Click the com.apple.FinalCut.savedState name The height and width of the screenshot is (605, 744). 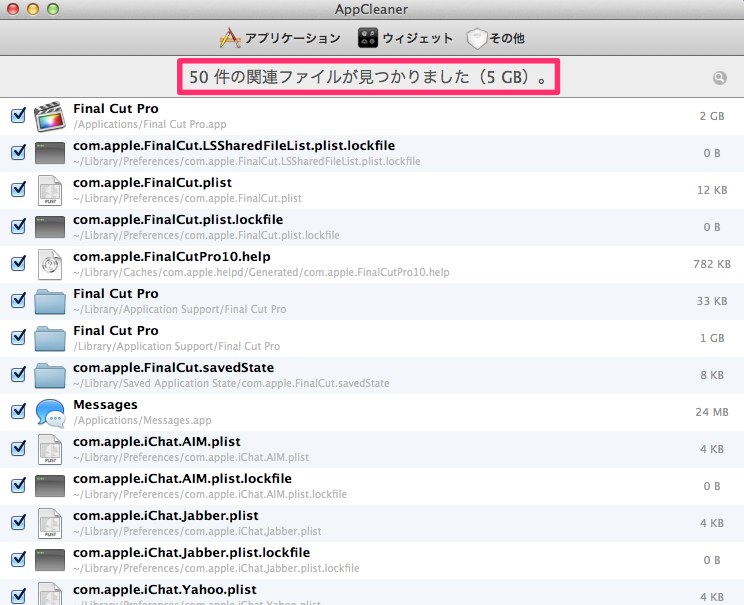pyautogui.click(x=174, y=368)
